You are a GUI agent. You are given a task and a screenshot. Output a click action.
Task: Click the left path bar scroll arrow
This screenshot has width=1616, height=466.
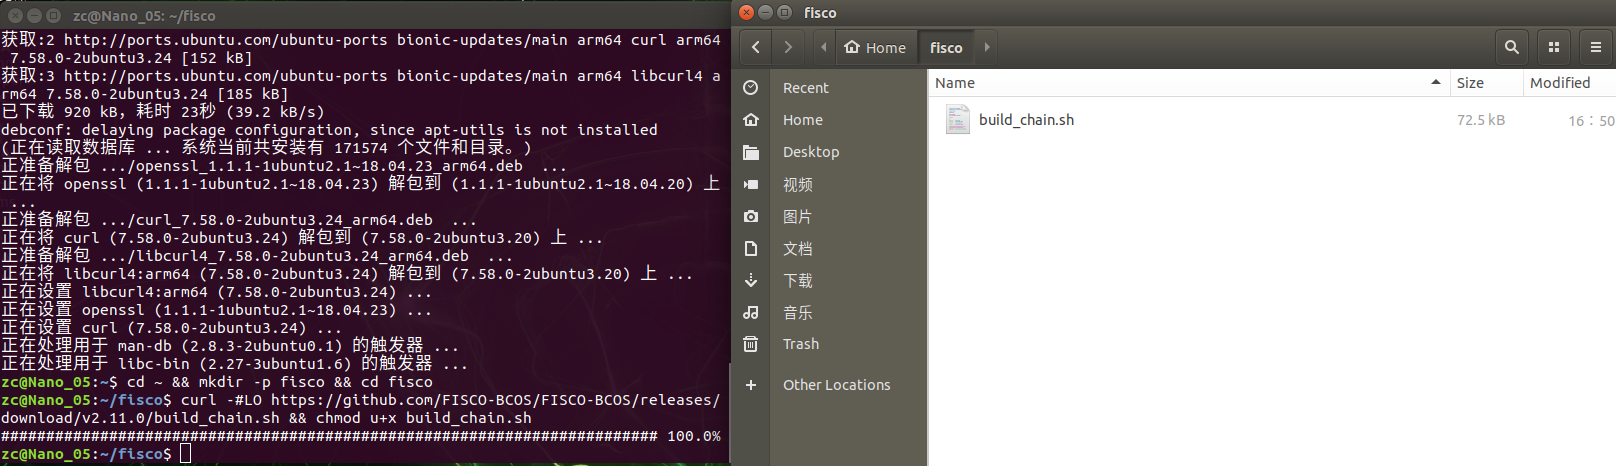click(823, 47)
